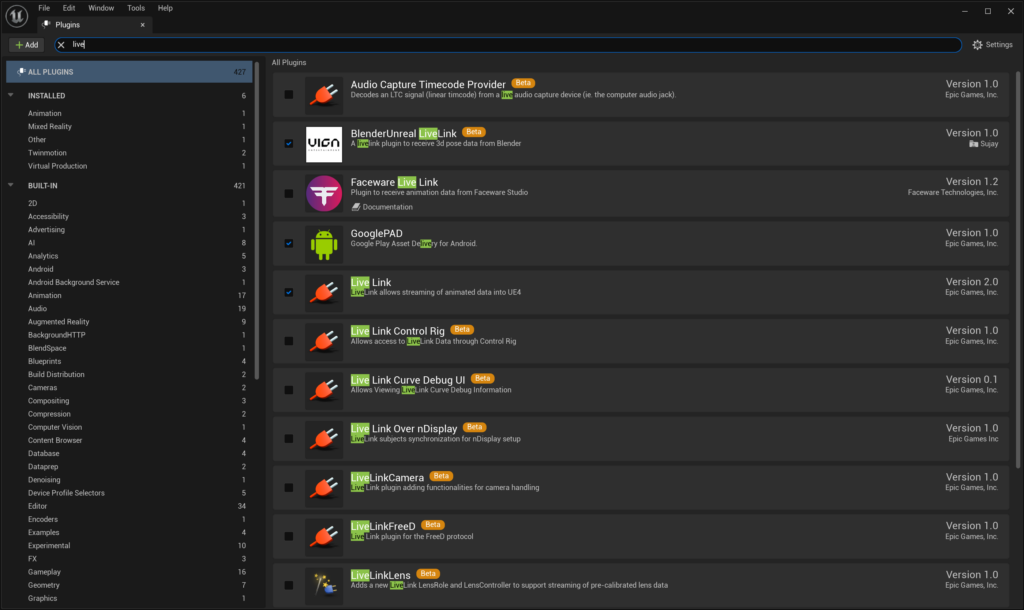The image size is (1024, 610).
Task: Click the All Plugins category icon
Action: (21, 72)
